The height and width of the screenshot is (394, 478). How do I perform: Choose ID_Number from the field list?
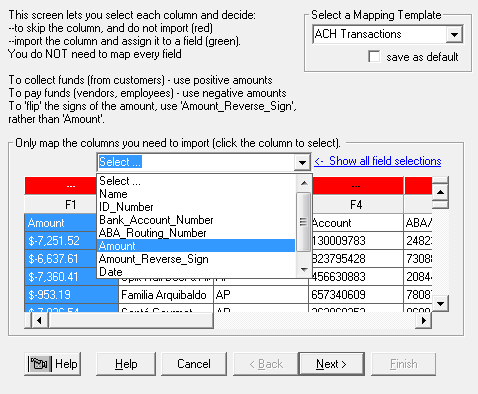[x=196, y=207]
